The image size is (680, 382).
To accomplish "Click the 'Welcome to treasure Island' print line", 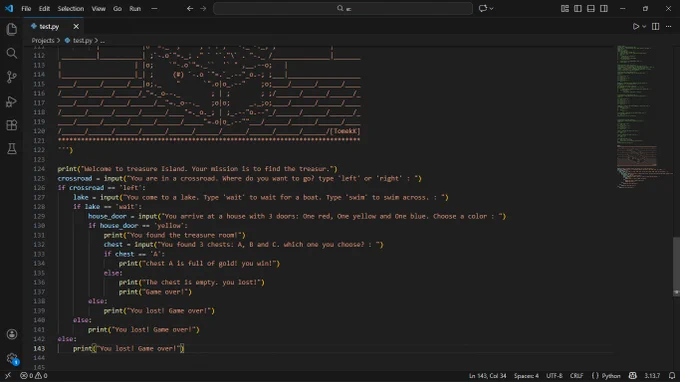I will 197,169.
